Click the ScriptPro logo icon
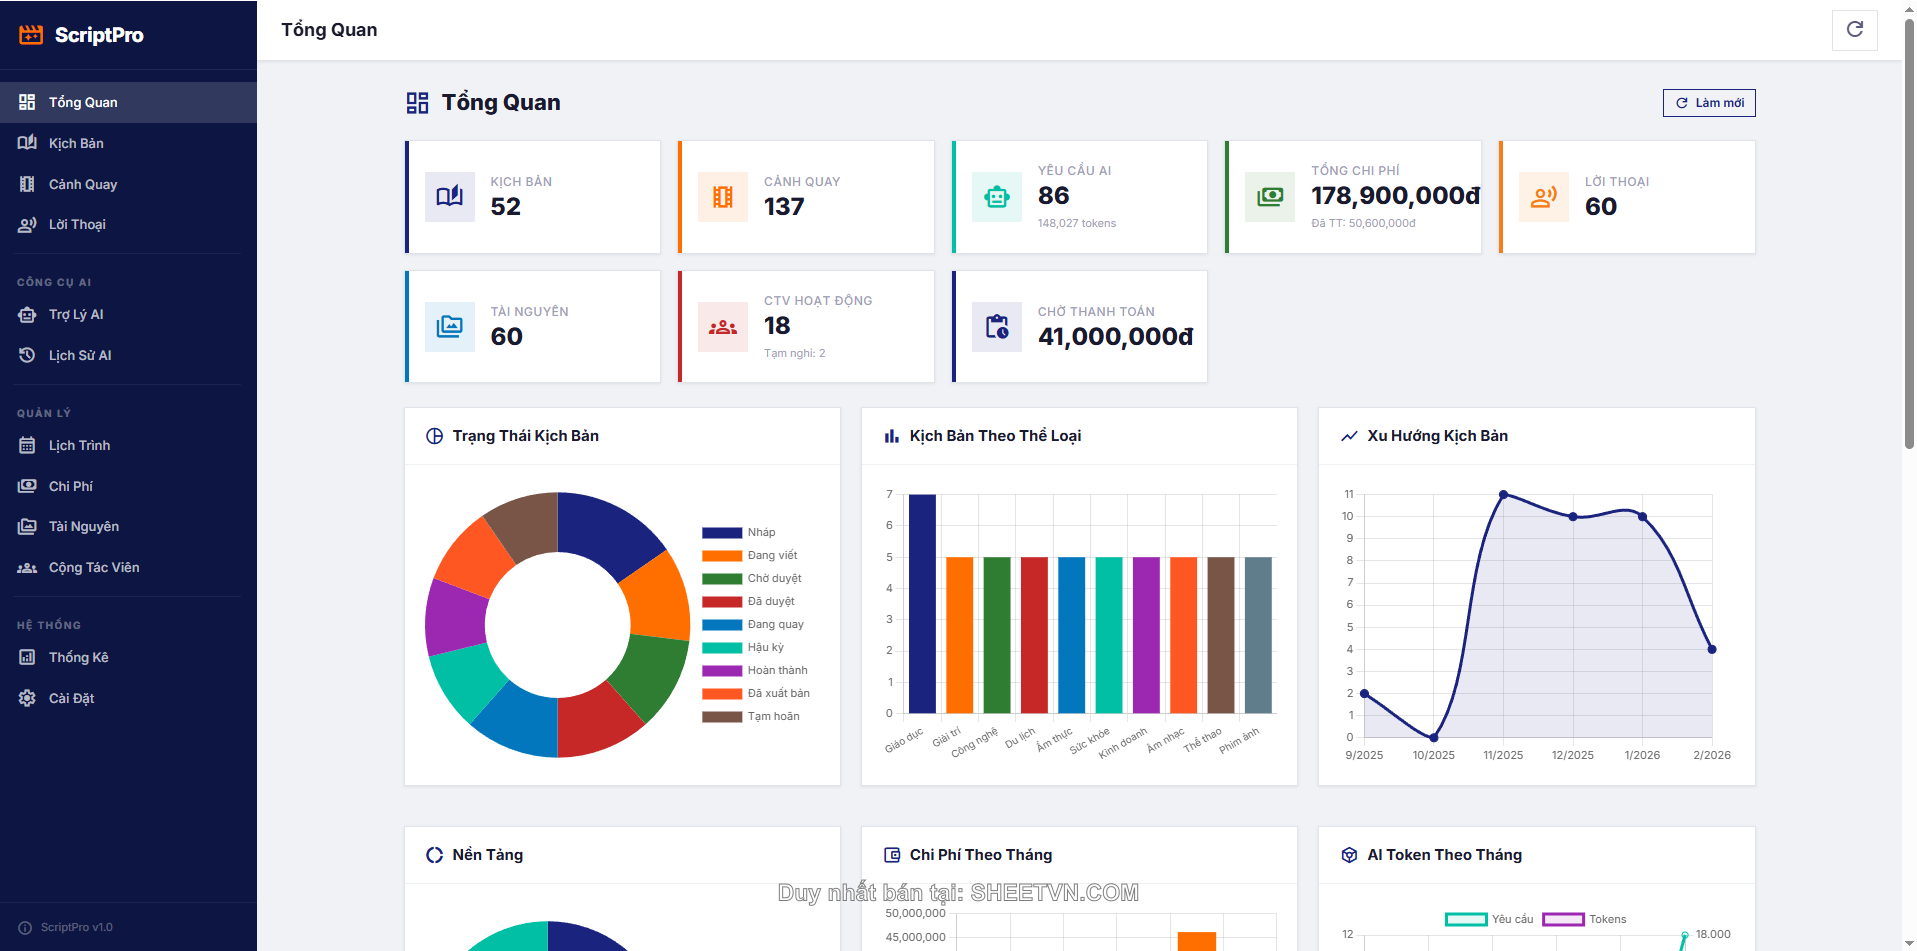 tap(31, 35)
